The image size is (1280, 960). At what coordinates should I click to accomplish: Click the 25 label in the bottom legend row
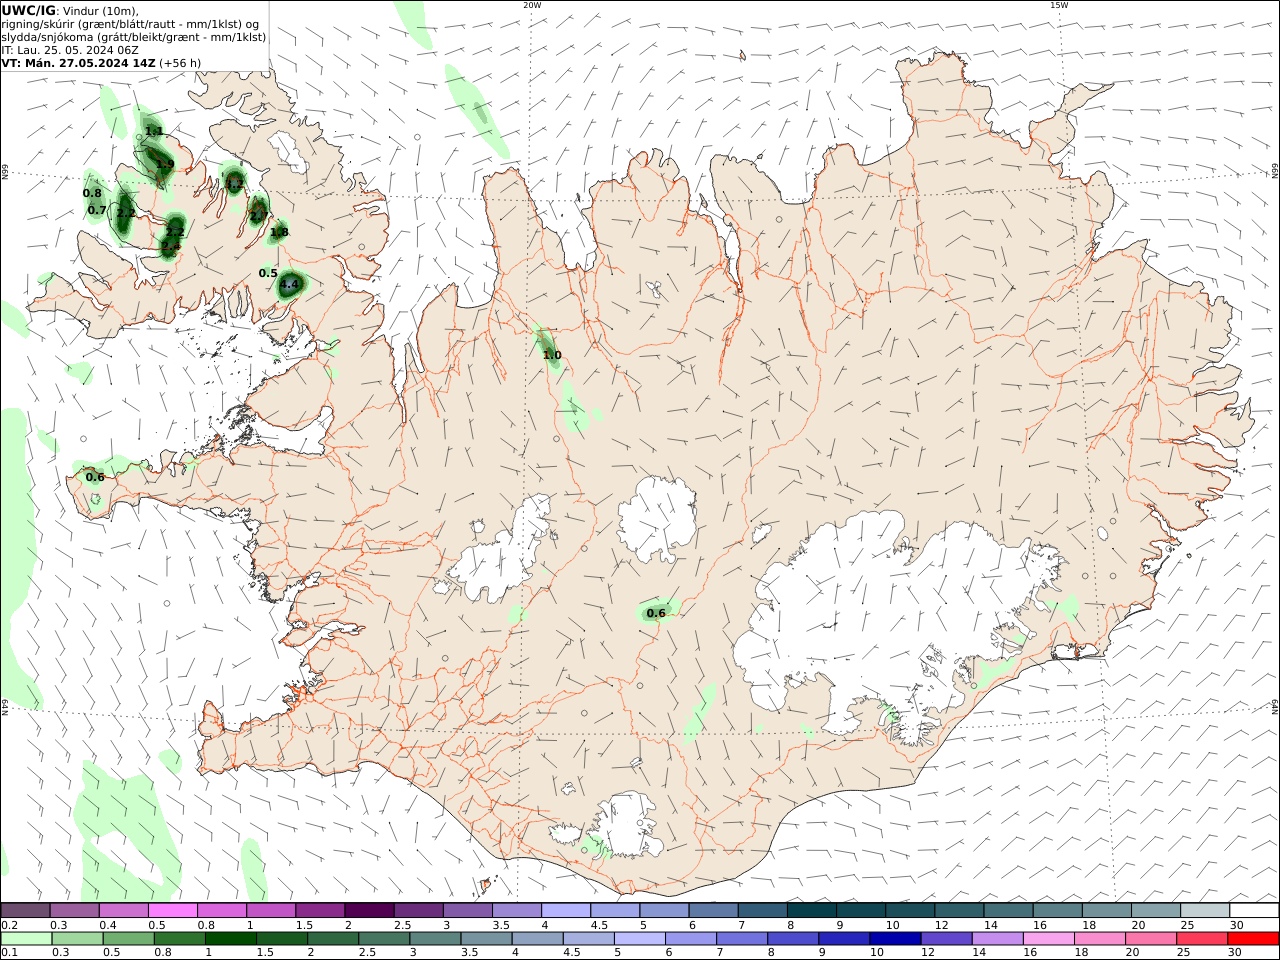[1184, 952]
